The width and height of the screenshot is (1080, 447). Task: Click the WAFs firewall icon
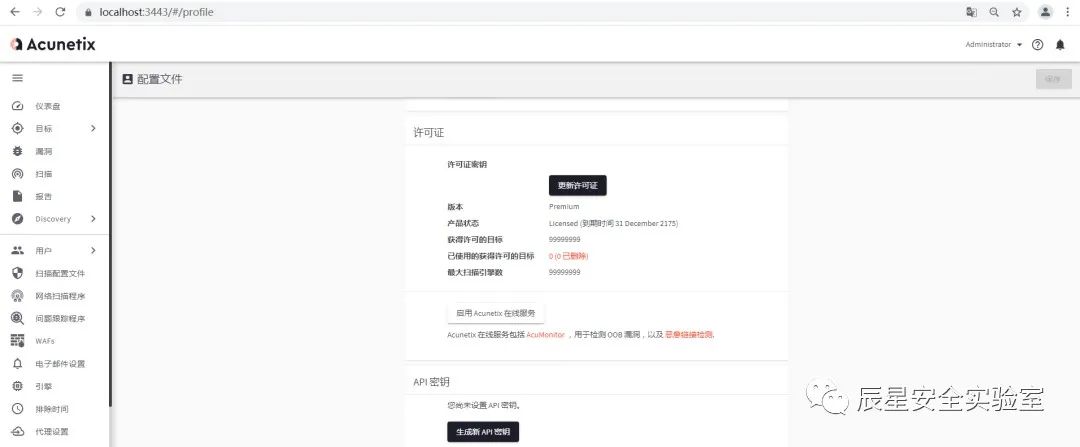click(x=18, y=341)
